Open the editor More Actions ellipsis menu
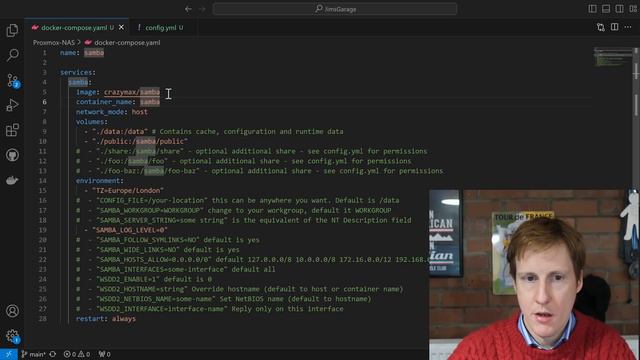This screenshot has height=360, width=640. pyautogui.click(x=628, y=27)
